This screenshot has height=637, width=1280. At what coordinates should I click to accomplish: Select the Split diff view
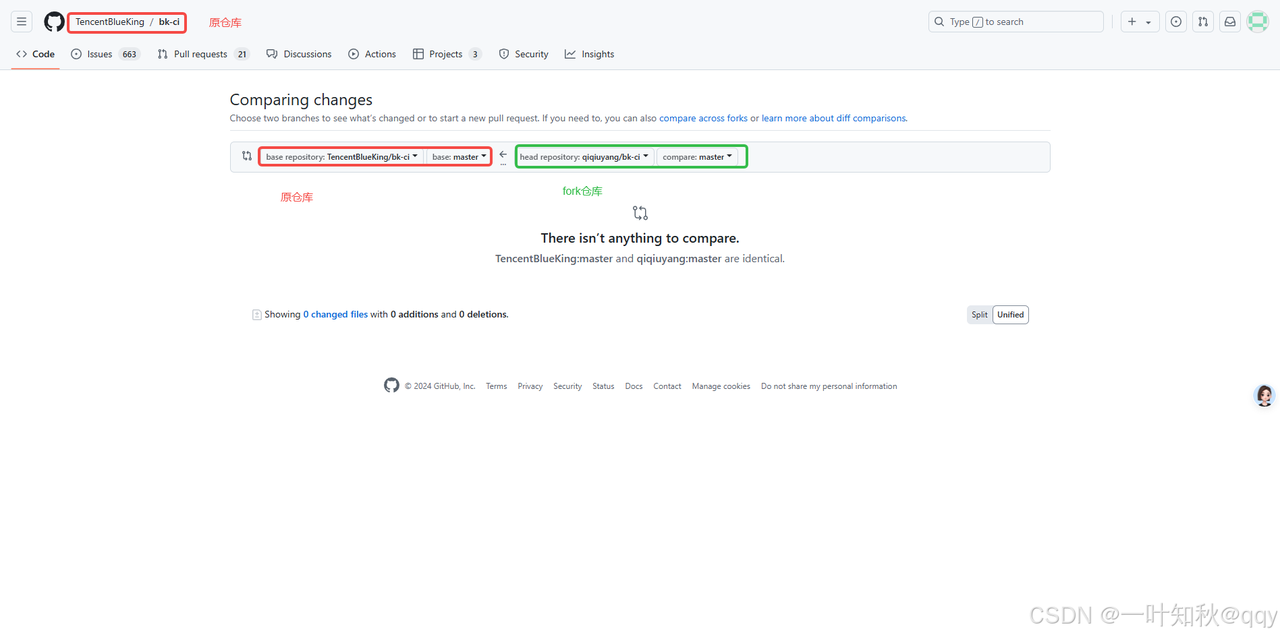point(979,315)
